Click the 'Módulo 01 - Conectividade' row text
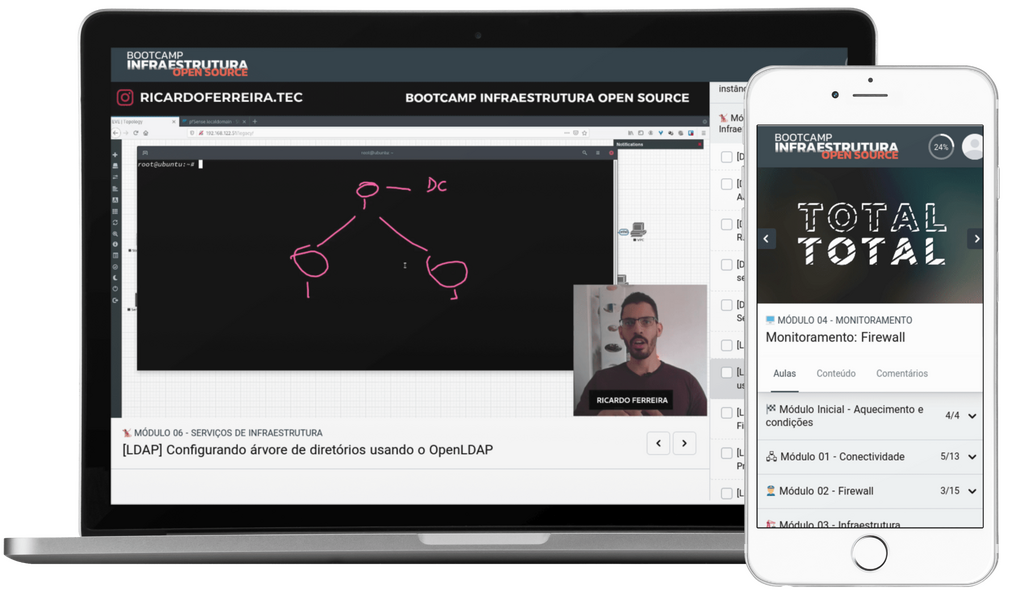1020x605 pixels. point(842,457)
